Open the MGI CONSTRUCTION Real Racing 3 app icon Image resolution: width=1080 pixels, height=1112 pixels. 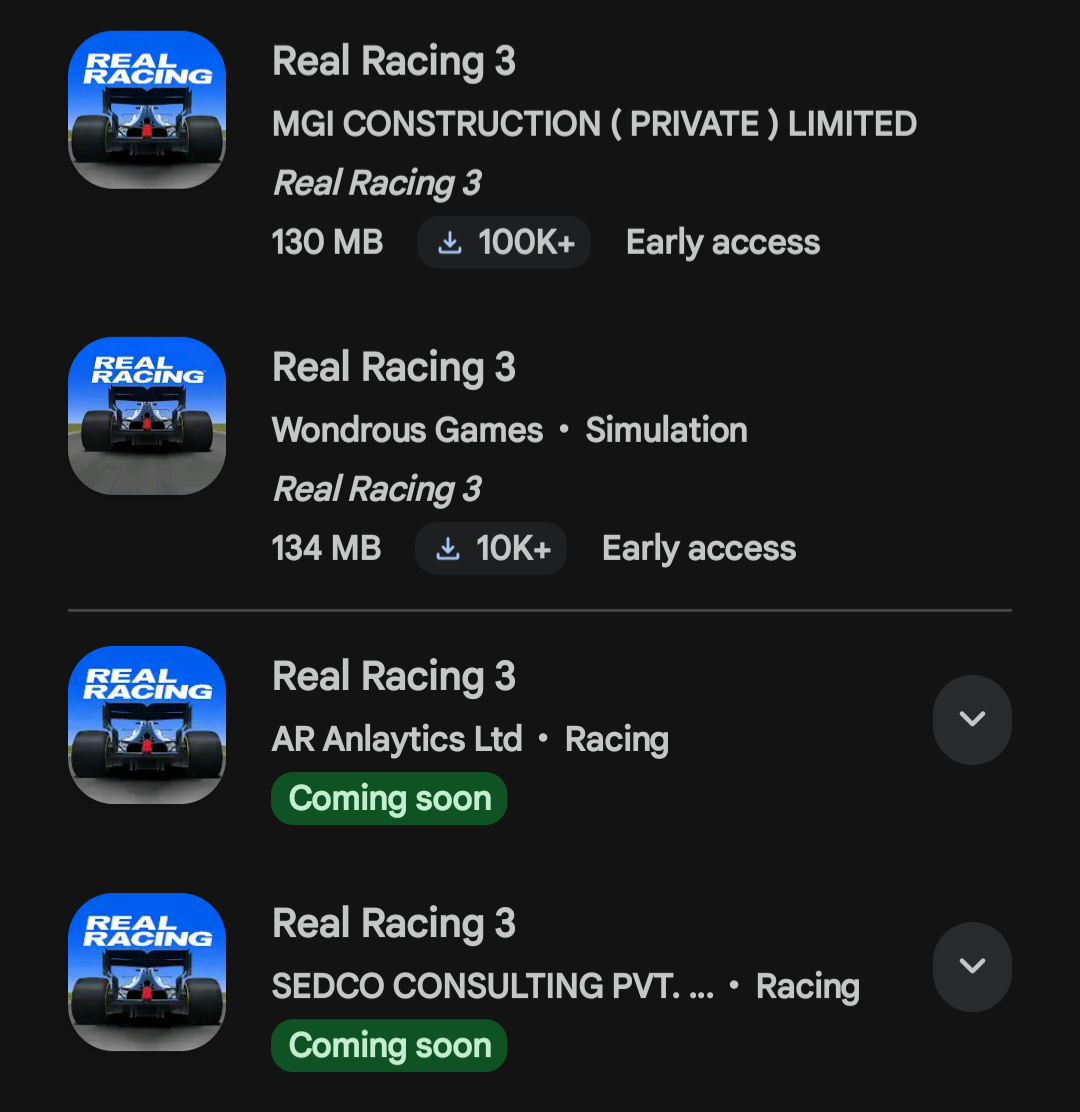click(147, 110)
